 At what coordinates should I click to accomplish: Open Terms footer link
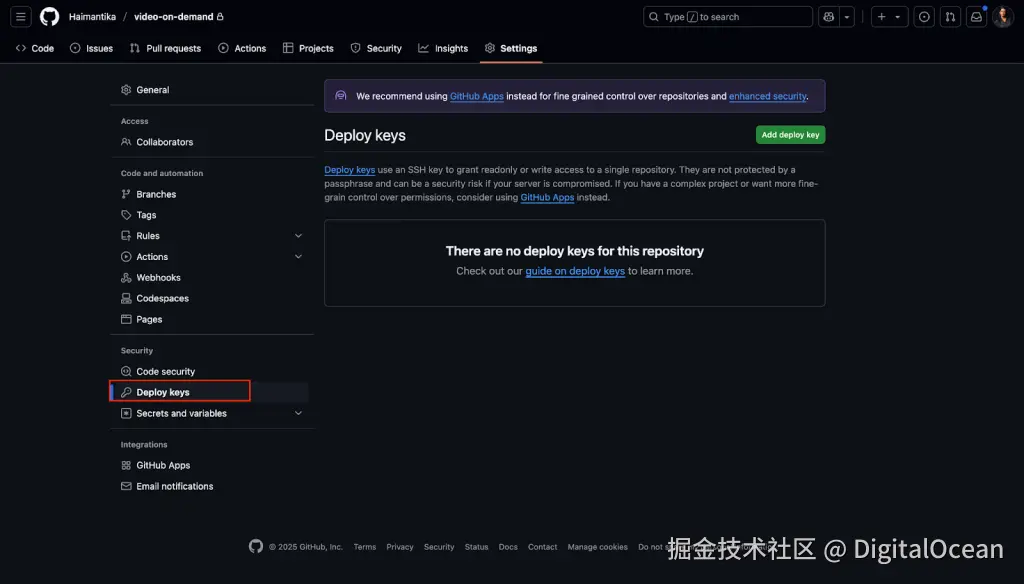click(364, 547)
